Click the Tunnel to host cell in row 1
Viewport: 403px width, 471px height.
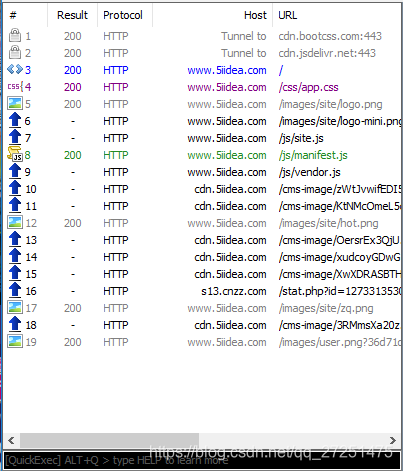click(244, 36)
